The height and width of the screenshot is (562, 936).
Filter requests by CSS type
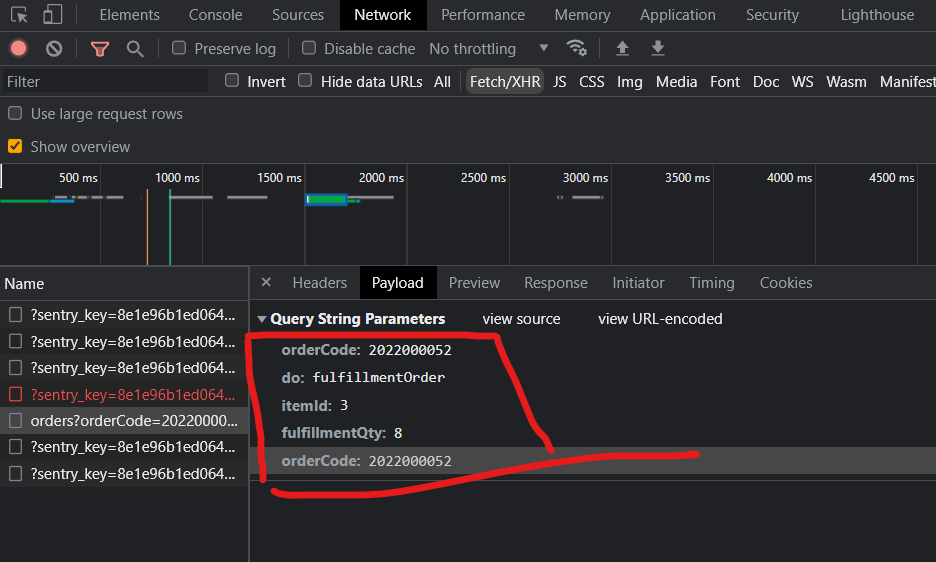coord(592,82)
